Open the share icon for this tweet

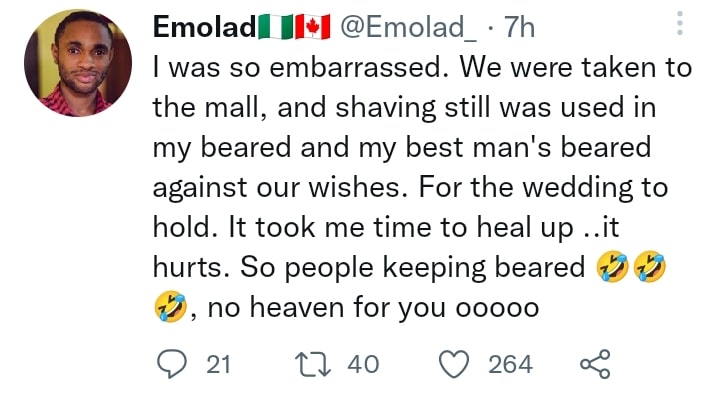595,364
